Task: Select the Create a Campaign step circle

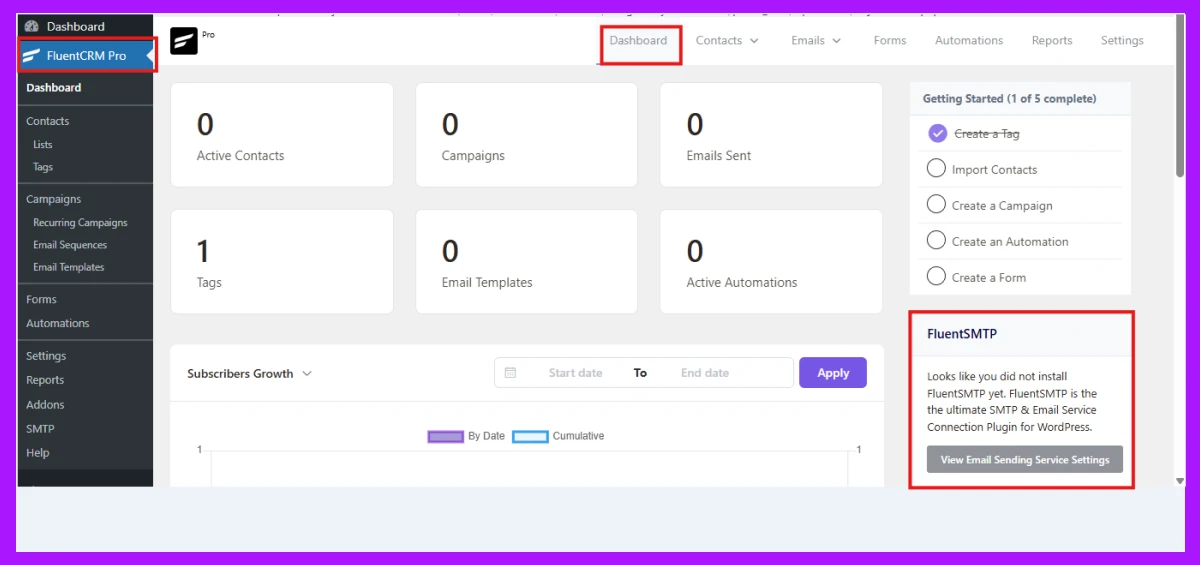Action: pyautogui.click(x=936, y=205)
